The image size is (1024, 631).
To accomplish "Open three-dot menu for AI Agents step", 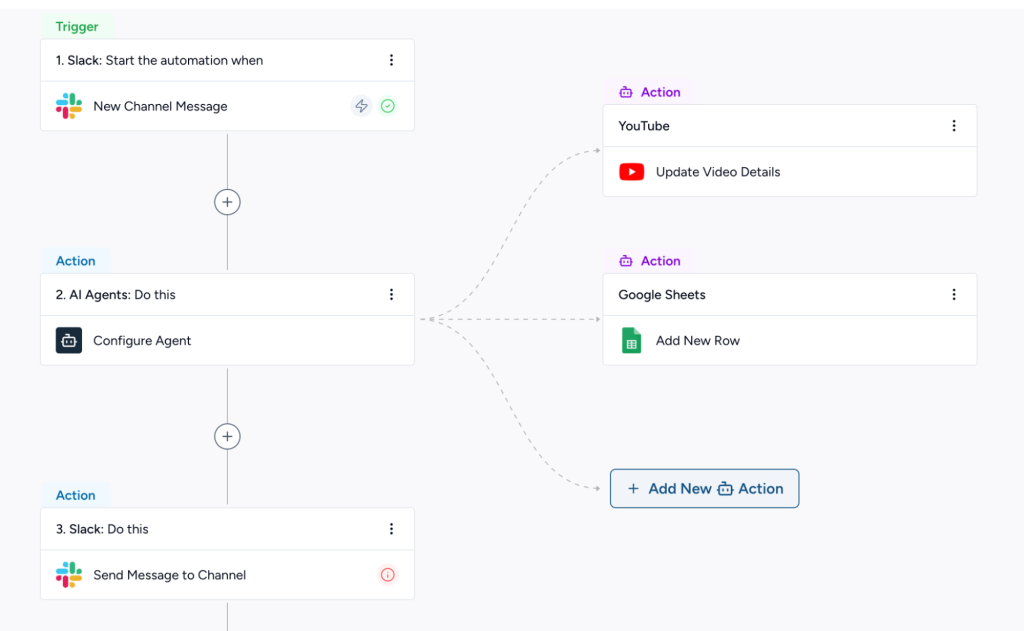I will [x=391, y=295].
